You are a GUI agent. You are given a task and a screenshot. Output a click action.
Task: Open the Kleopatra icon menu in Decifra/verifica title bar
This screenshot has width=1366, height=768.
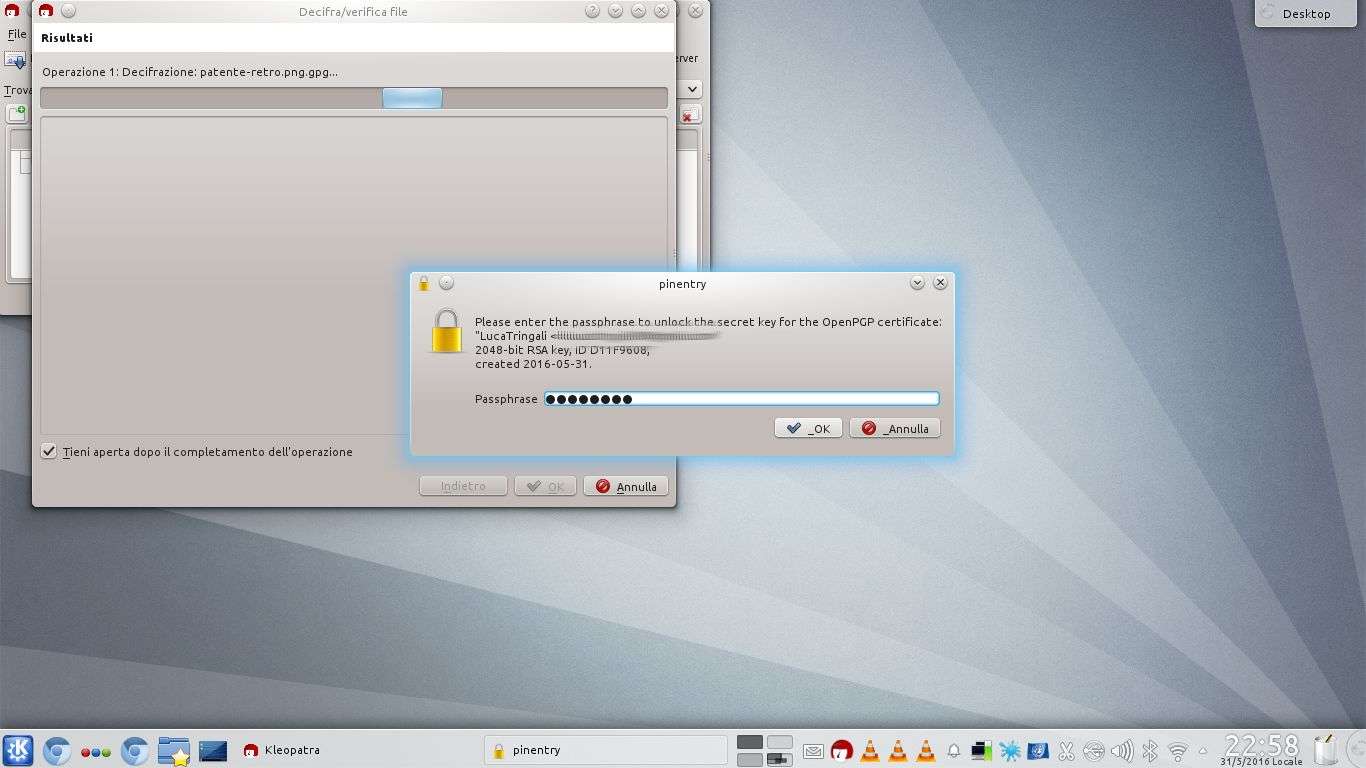46,11
